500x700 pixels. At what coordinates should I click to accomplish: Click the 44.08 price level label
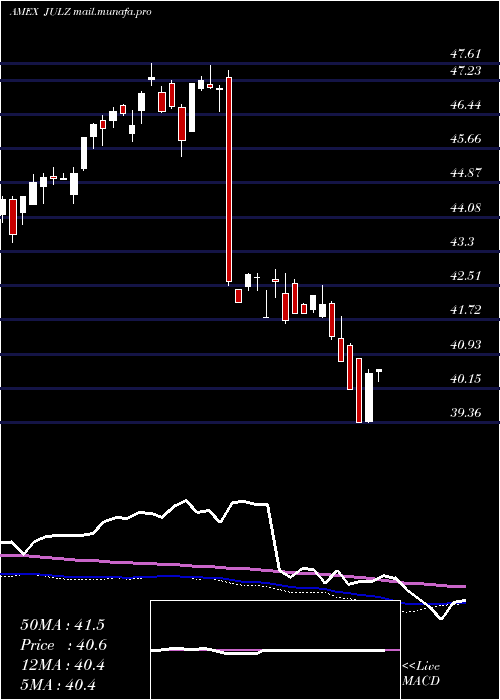tap(465, 208)
